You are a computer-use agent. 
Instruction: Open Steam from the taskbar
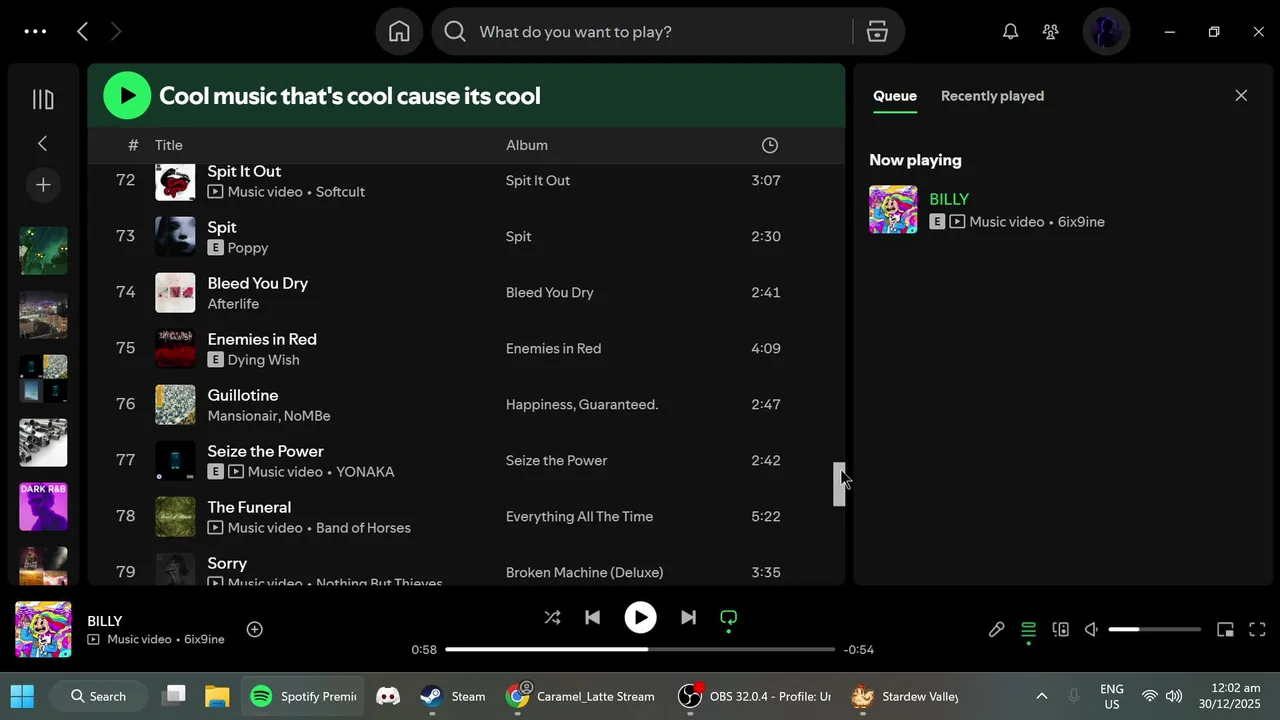coord(453,696)
